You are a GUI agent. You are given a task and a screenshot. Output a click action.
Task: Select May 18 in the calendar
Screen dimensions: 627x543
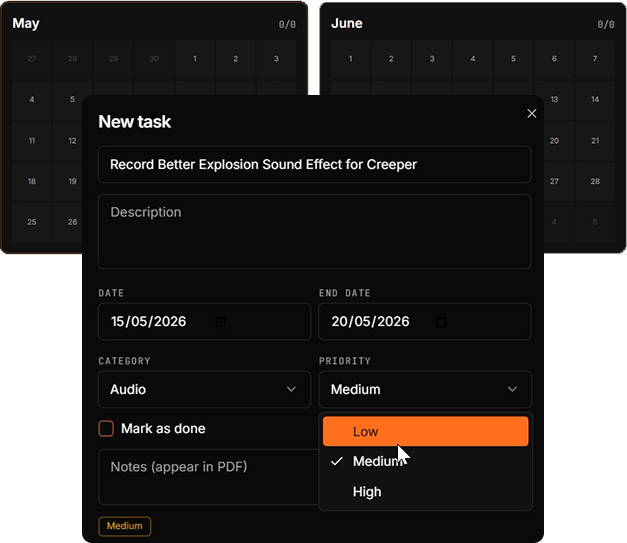(x=32, y=182)
